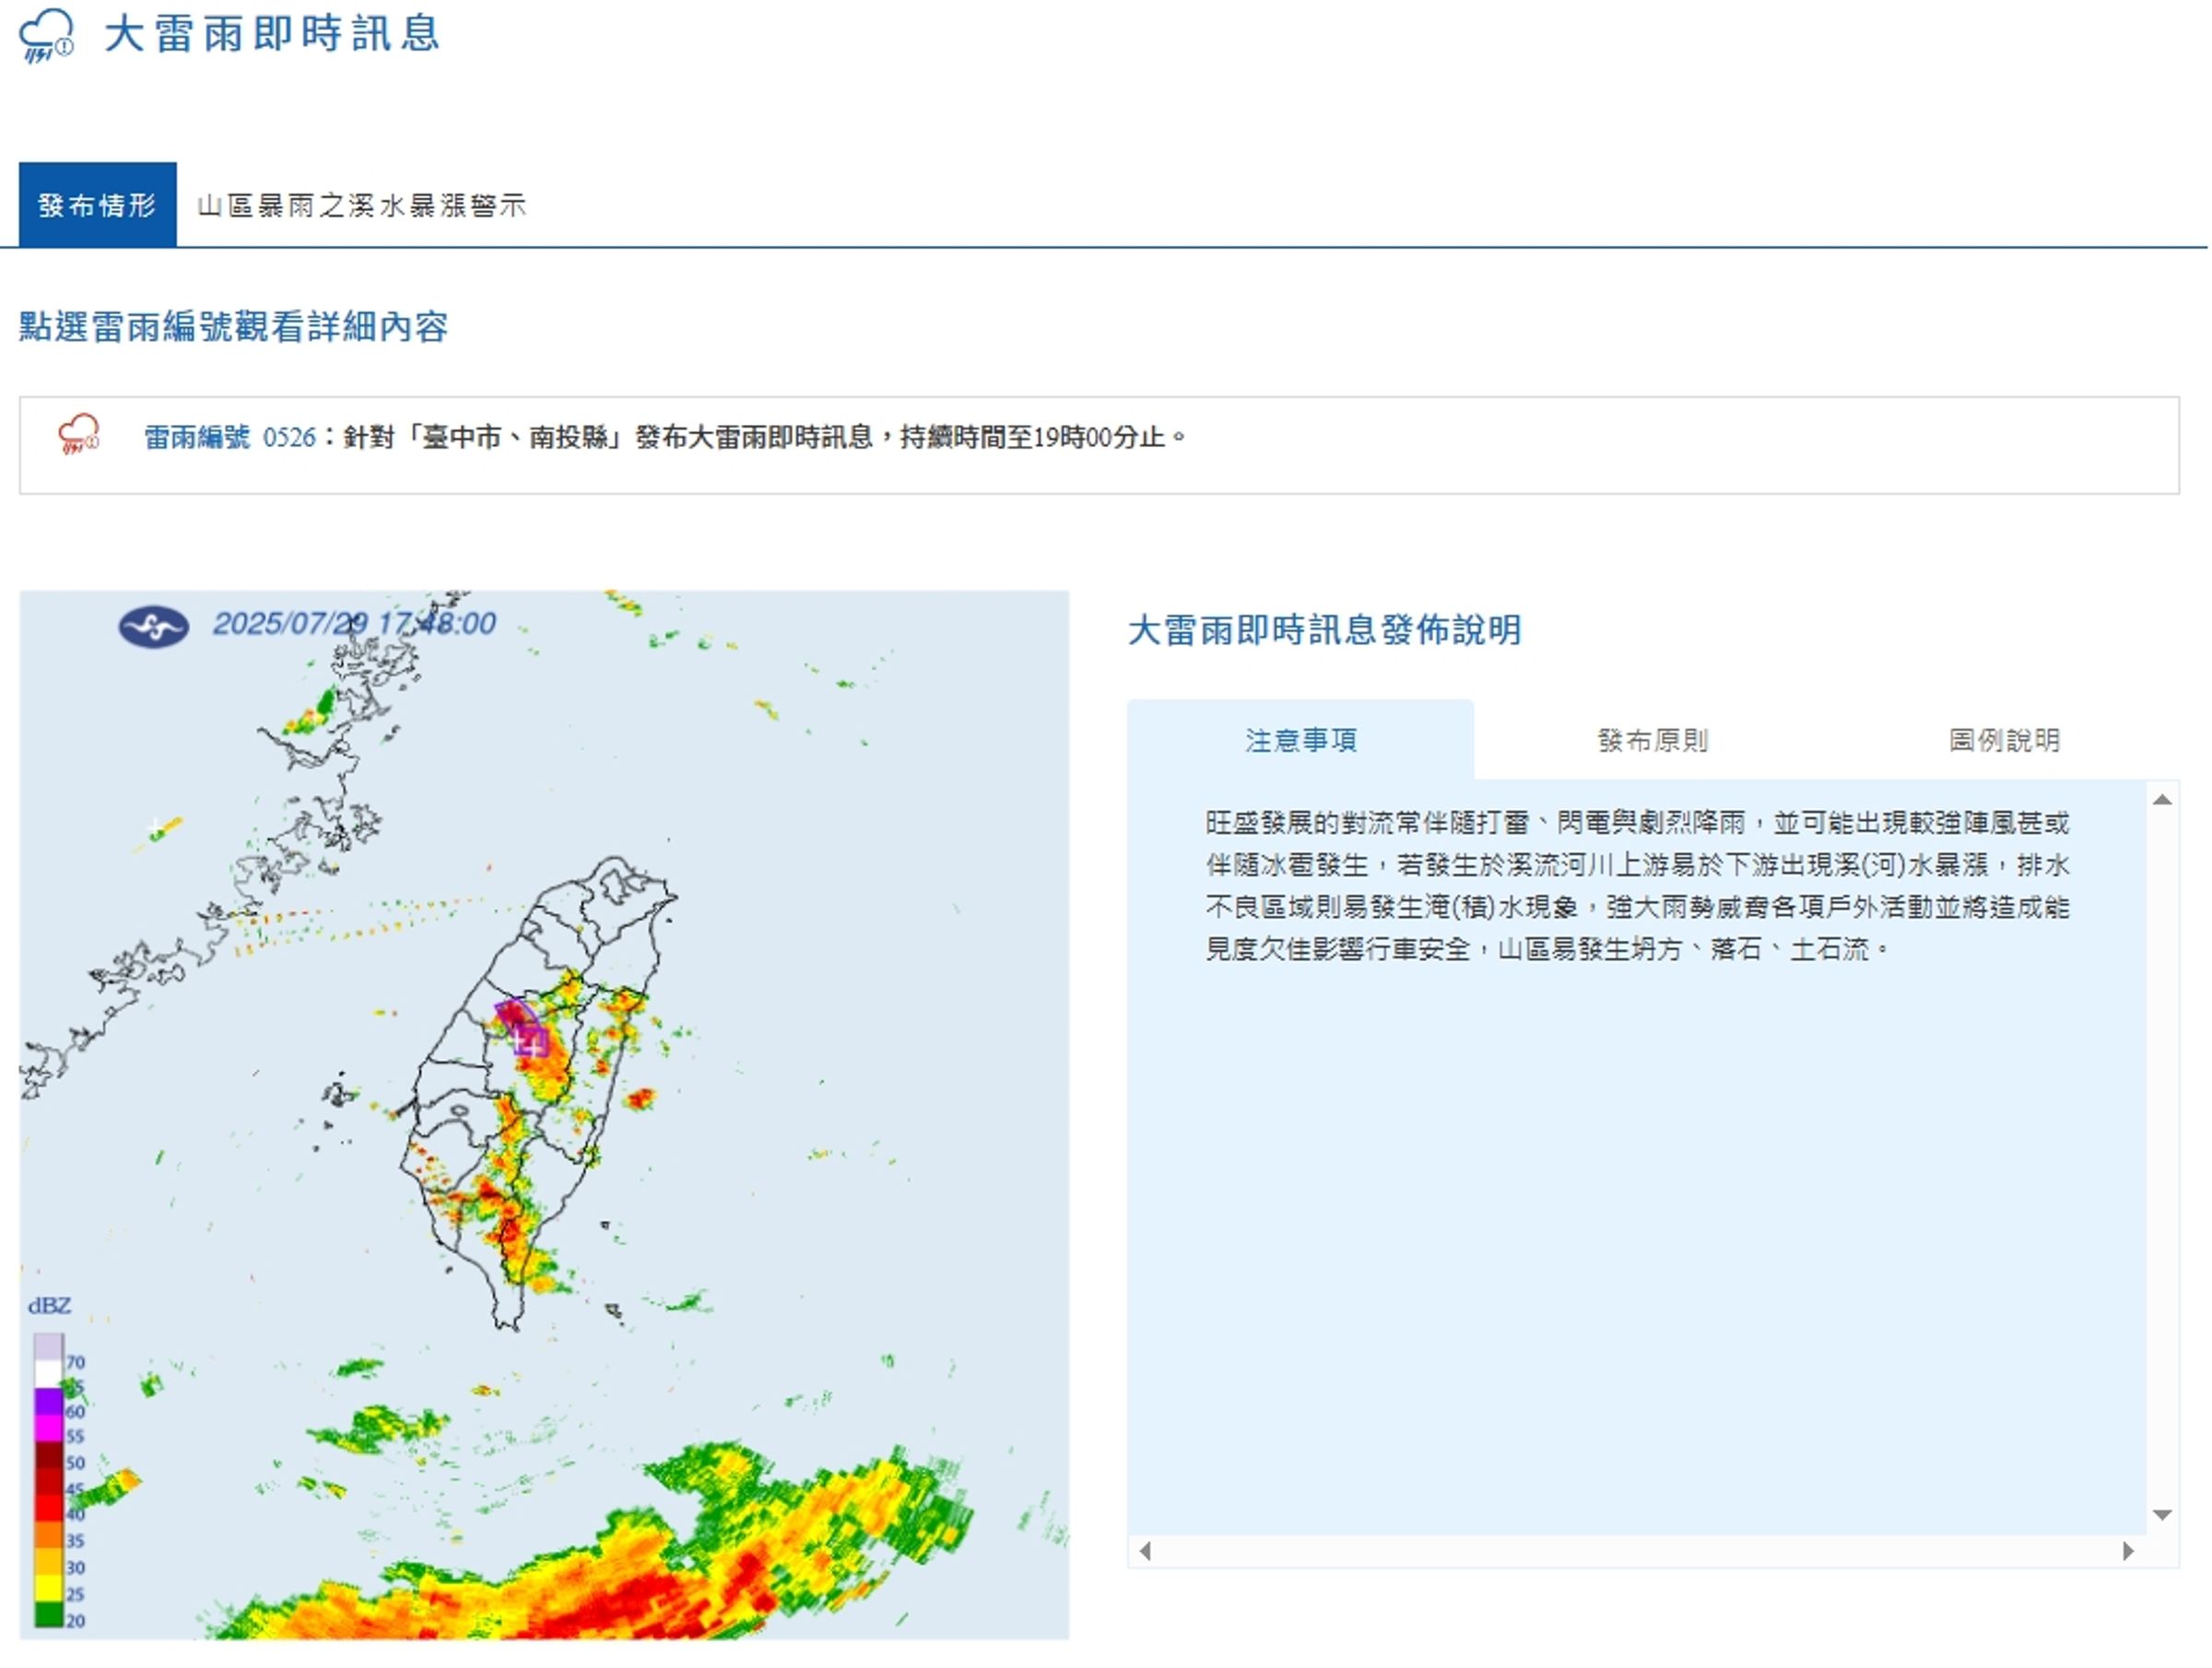
Task: Click the radar map timestamp 2025/07/29 17:48:00
Action: click(355, 625)
